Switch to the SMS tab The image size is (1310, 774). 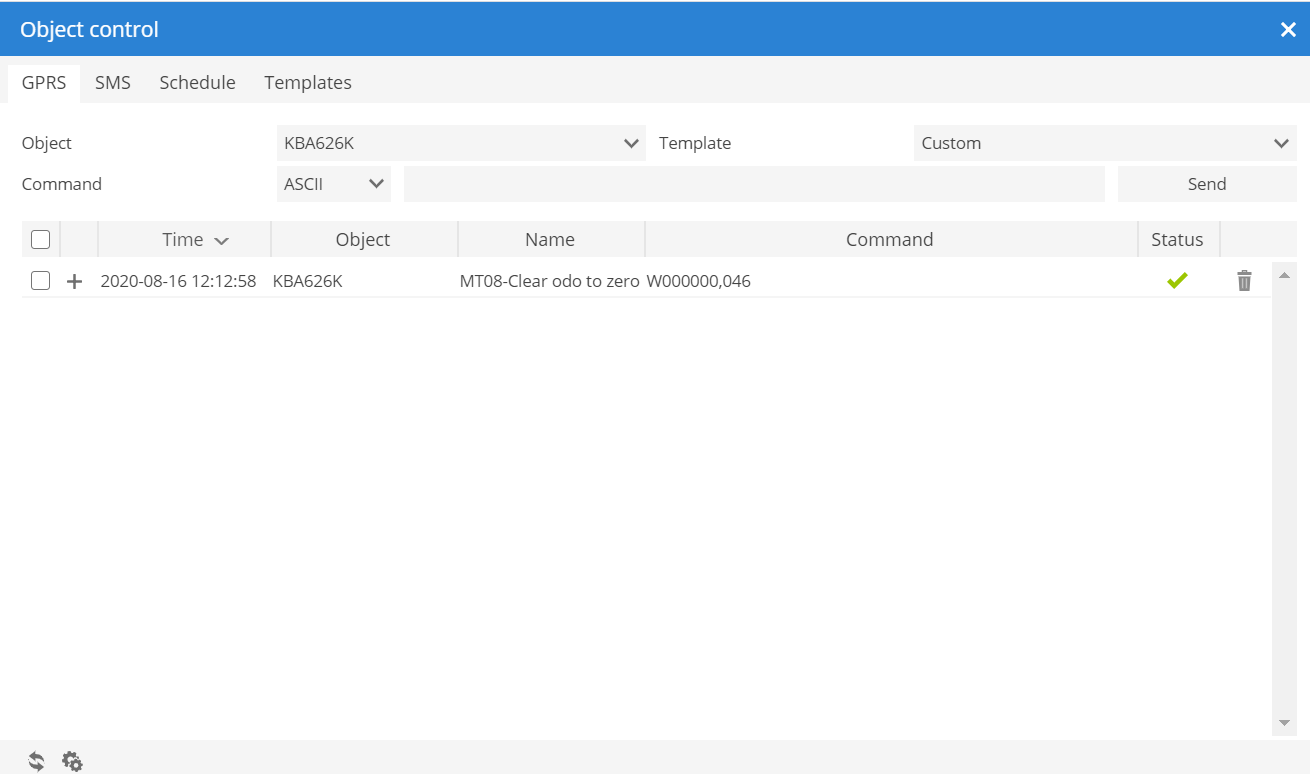tap(113, 83)
